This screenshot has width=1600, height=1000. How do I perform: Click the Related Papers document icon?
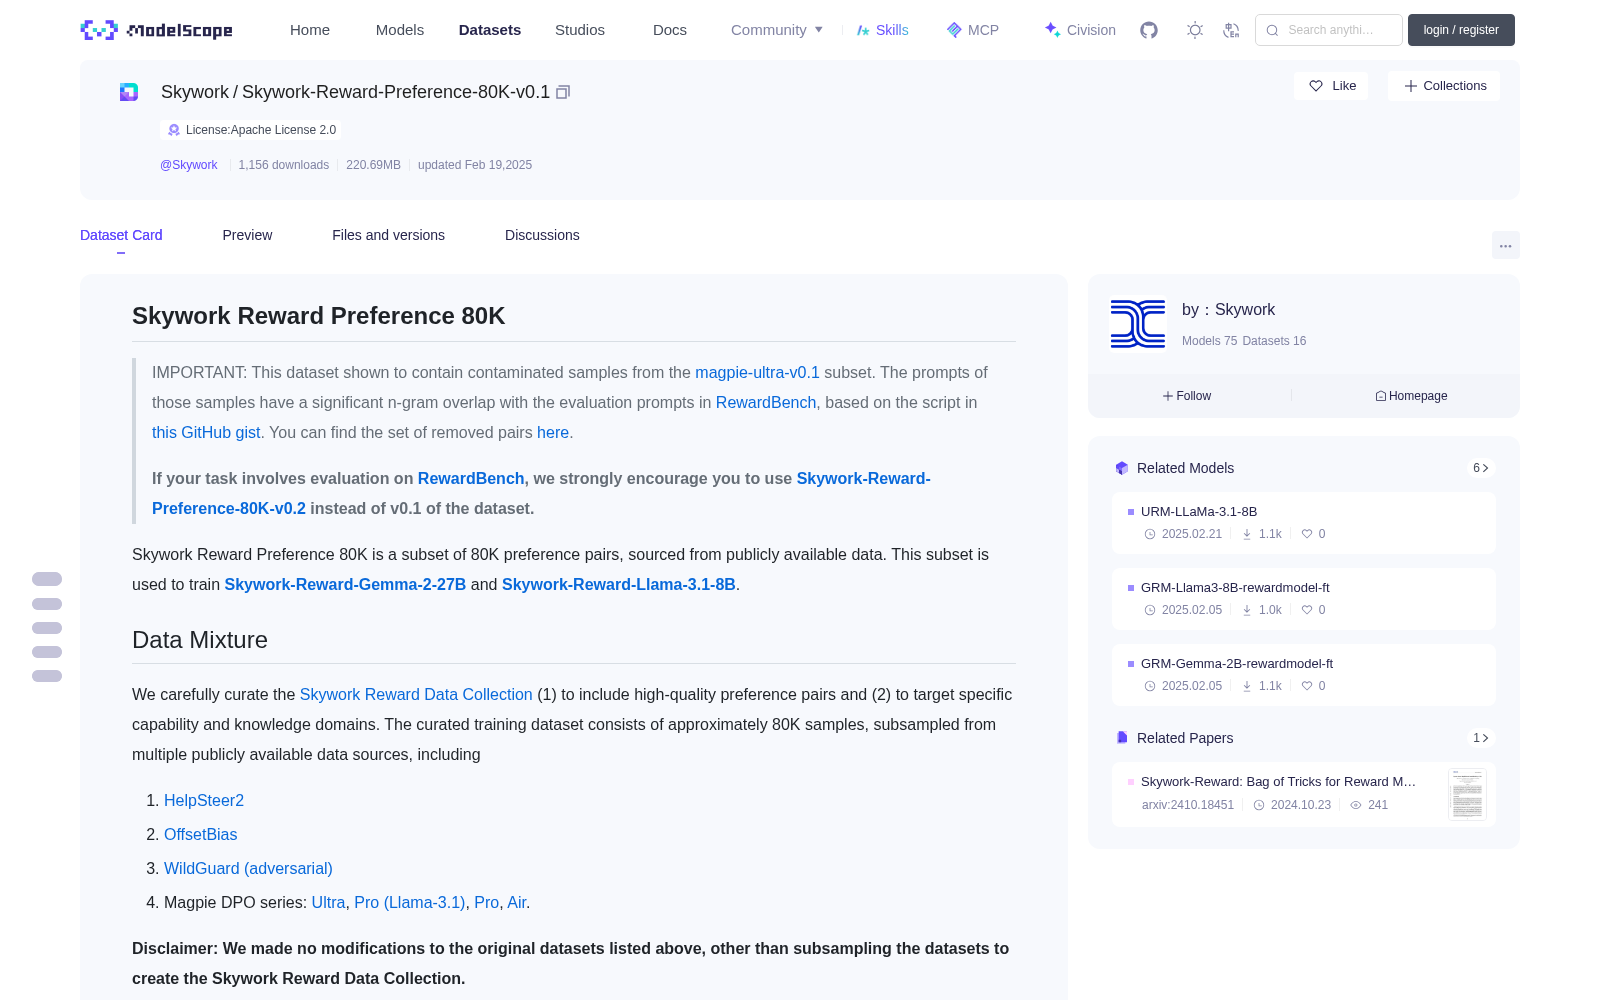(x=1122, y=738)
